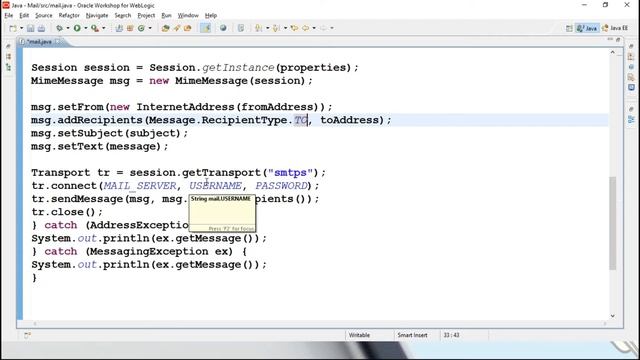
Task: Click the Print toolbar icon
Action: point(41,28)
